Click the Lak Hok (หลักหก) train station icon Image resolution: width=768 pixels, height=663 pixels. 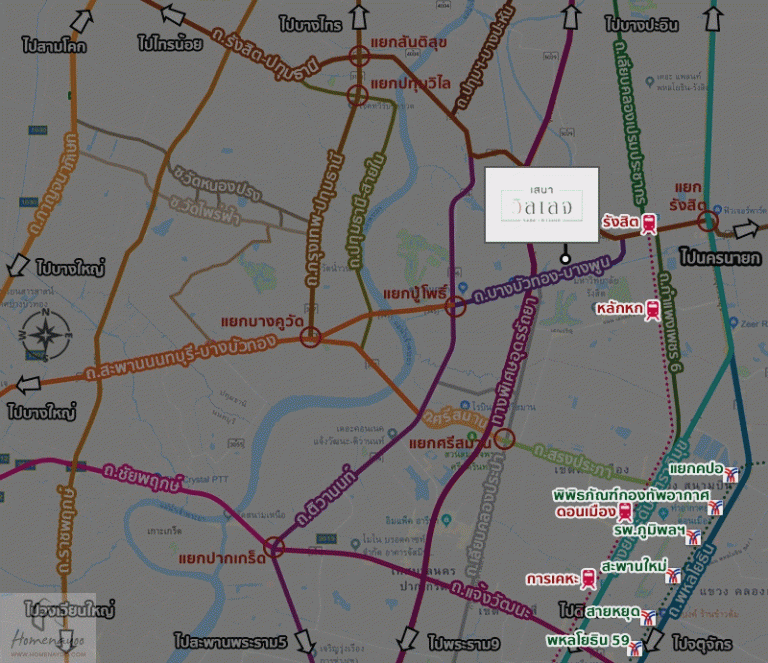pos(652,310)
